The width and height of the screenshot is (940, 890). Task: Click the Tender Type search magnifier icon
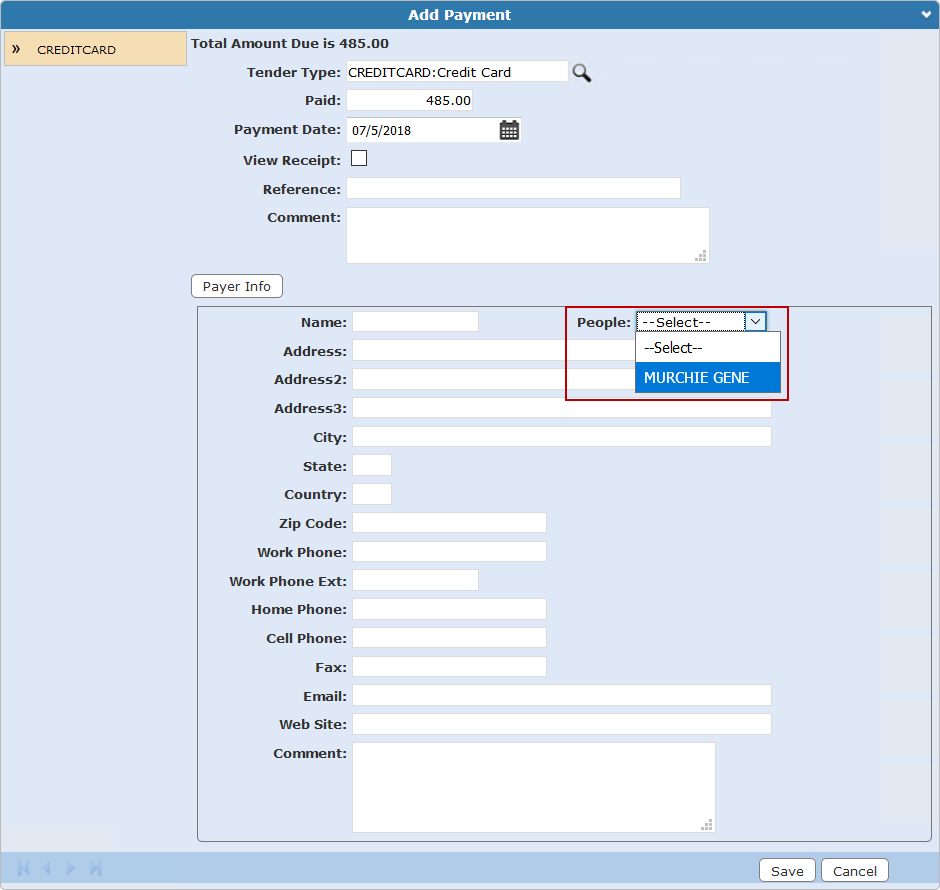581,72
